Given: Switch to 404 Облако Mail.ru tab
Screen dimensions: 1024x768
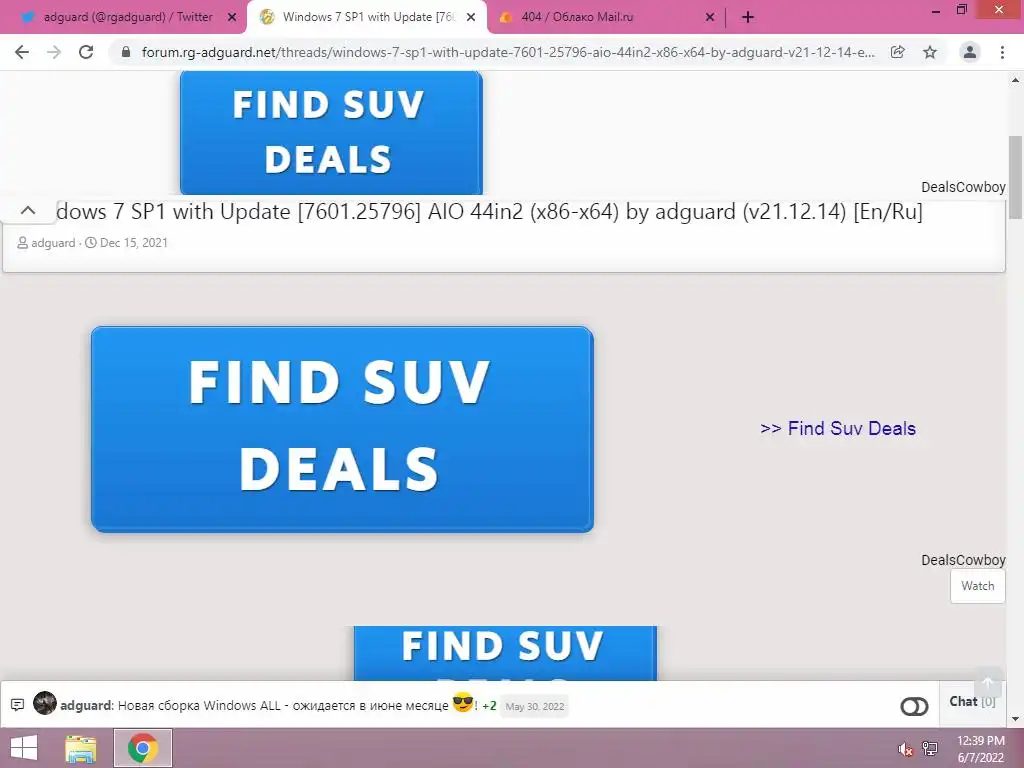Looking at the screenshot, I should pos(598,17).
